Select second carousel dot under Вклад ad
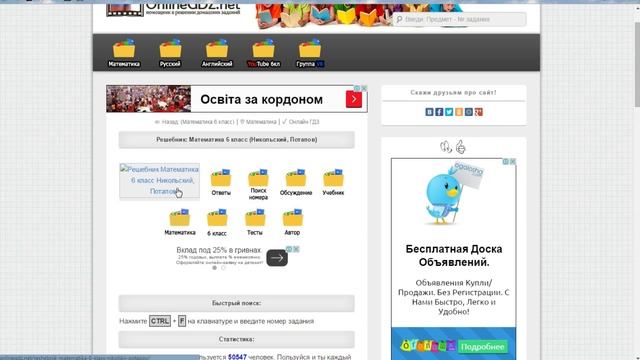640x360 pixels. (x=223, y=268)
